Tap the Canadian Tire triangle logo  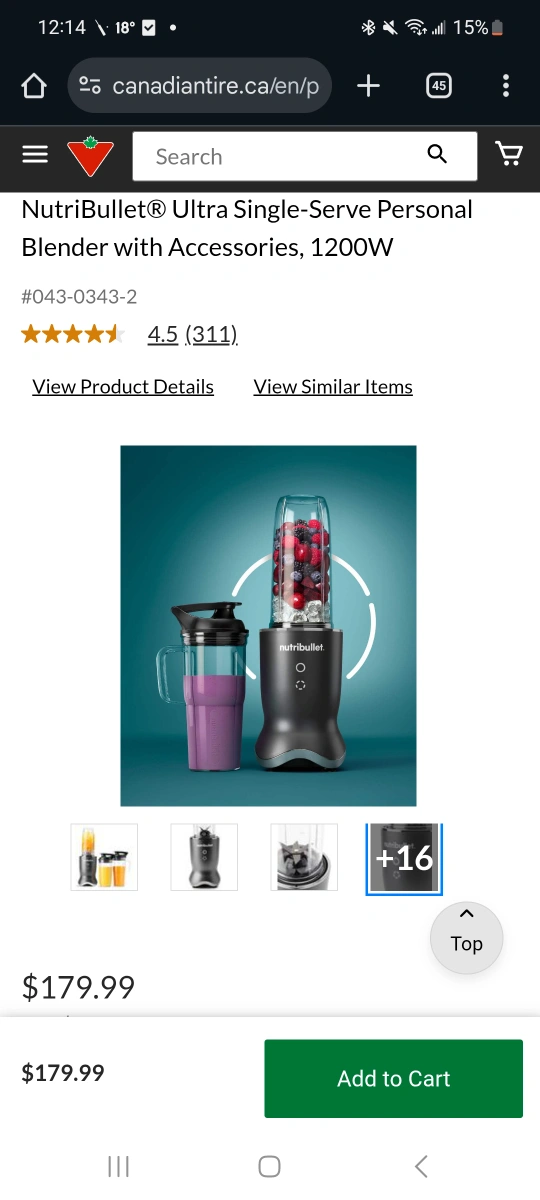tap(90, 156)
